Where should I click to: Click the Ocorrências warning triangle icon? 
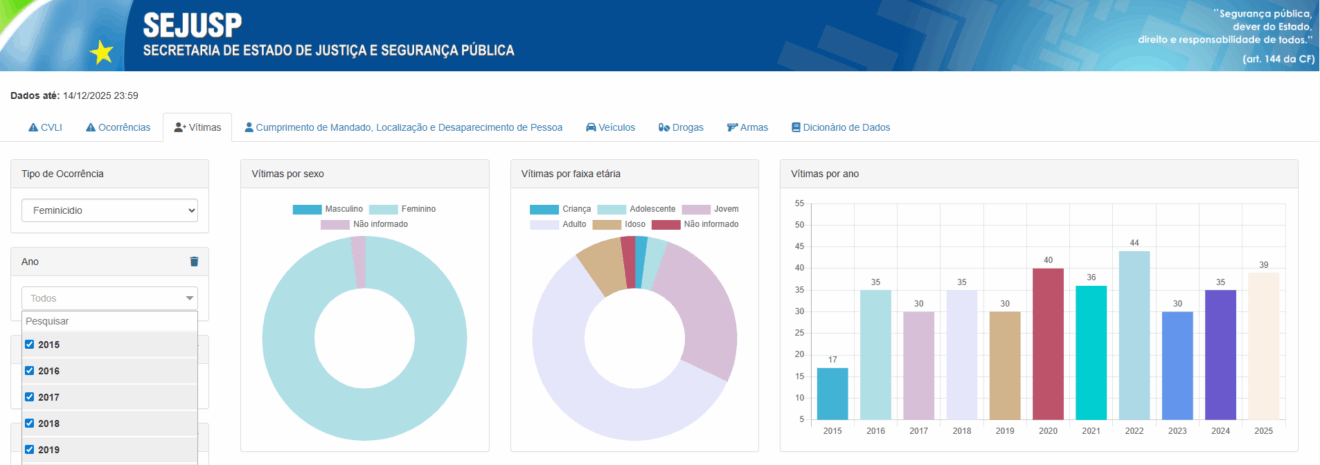tap(91, 128)
